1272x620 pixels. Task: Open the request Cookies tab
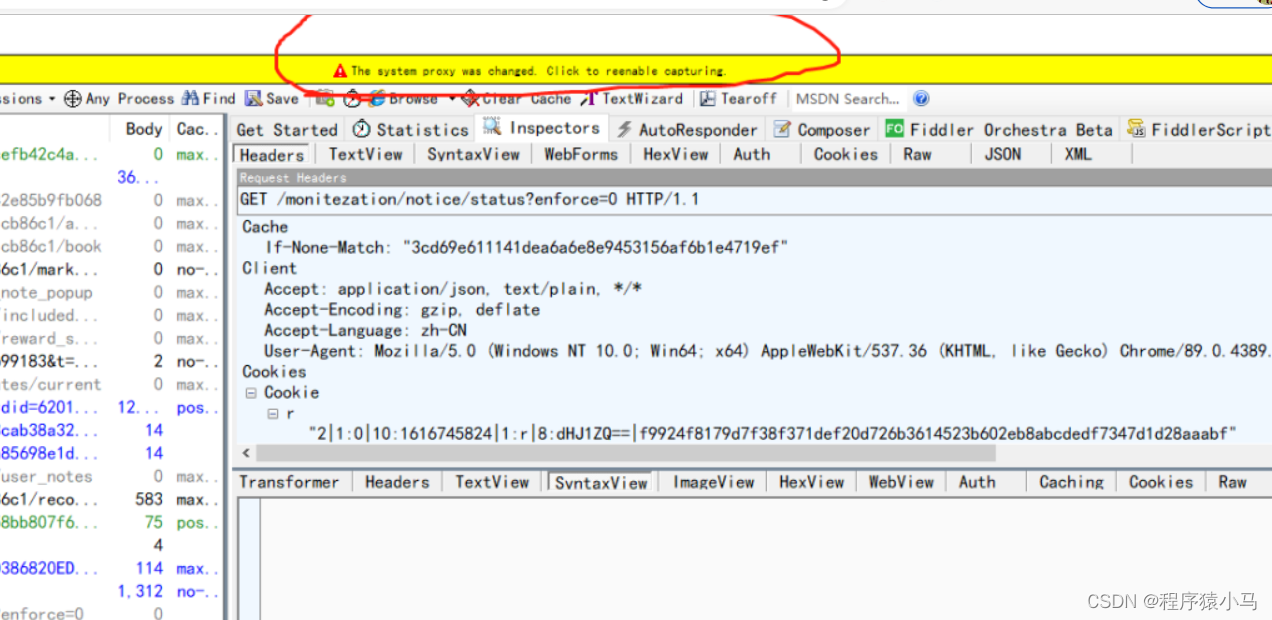click(846, 154)
